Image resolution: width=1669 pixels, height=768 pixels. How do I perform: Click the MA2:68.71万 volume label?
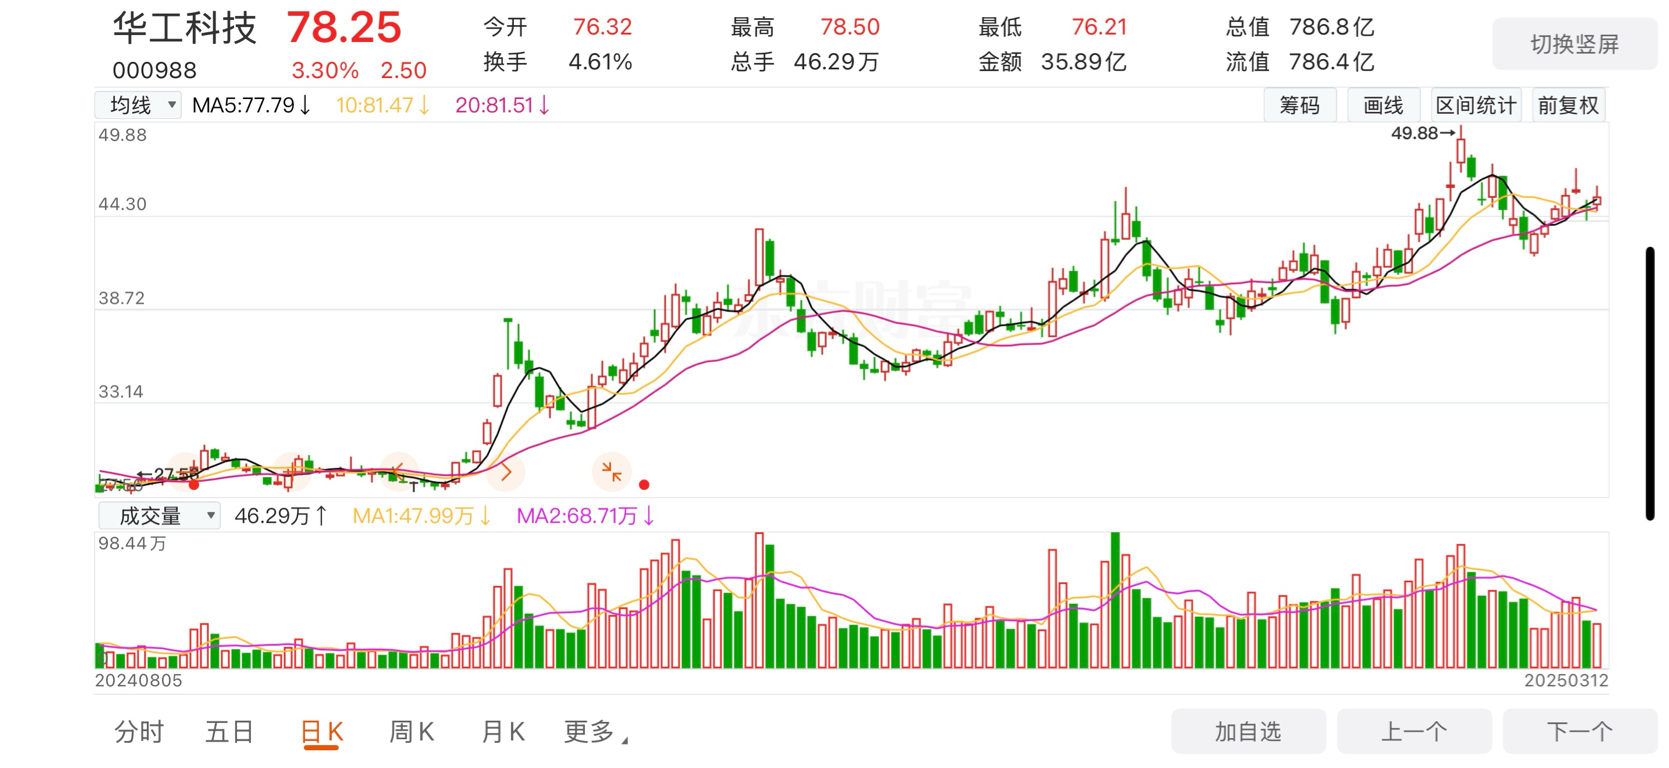pos(585,516)
